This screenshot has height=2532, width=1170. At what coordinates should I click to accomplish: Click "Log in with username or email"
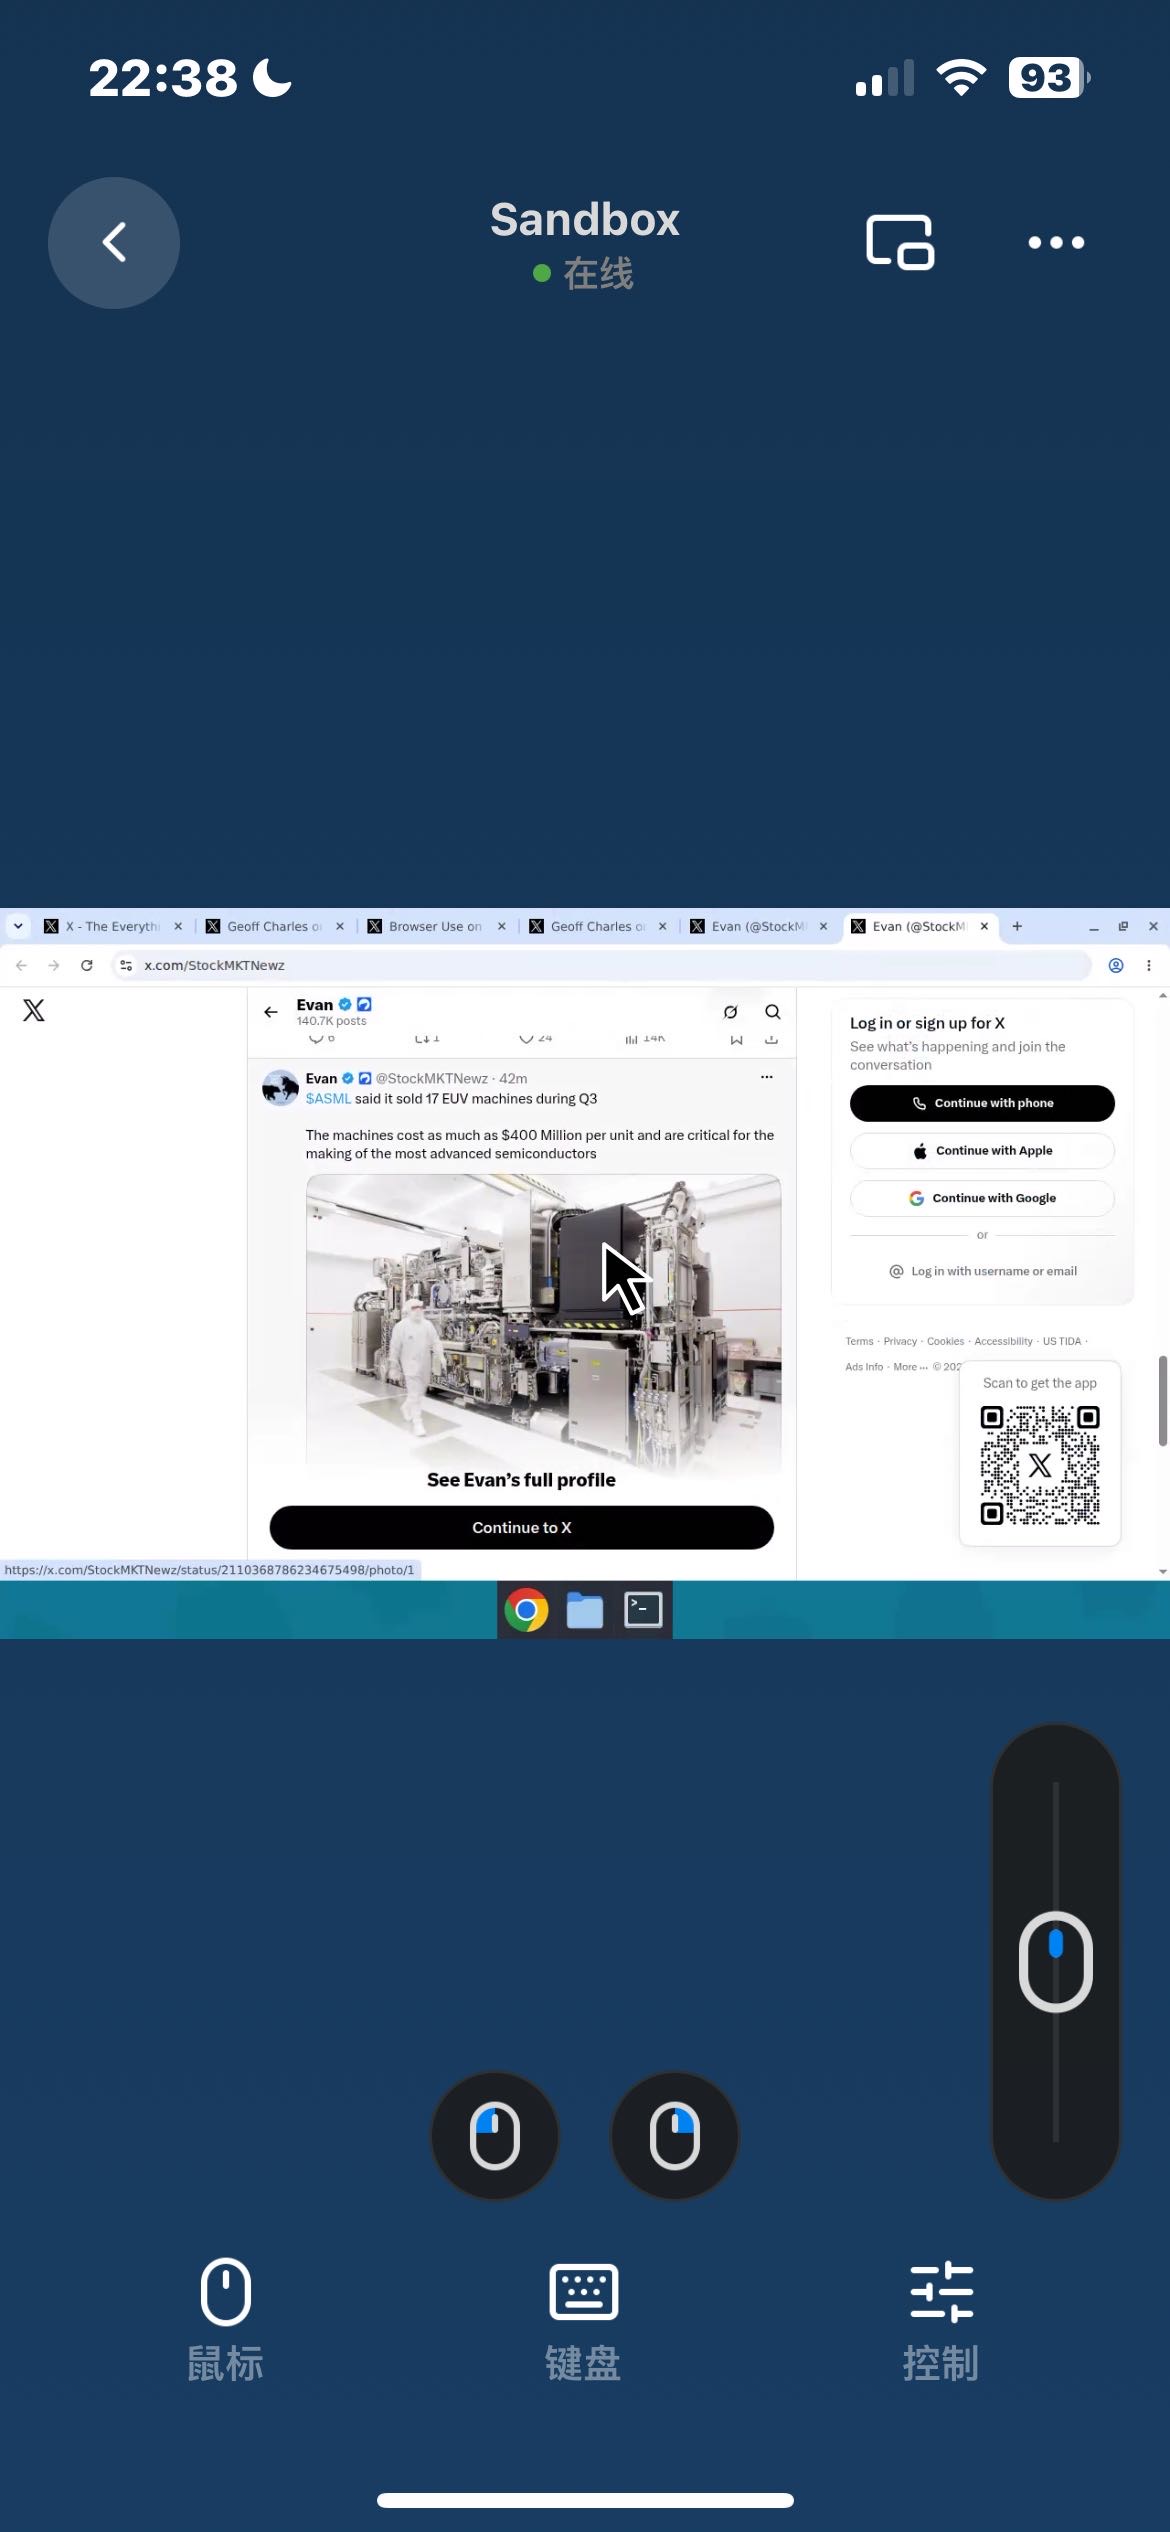(x=982, y=1271)
